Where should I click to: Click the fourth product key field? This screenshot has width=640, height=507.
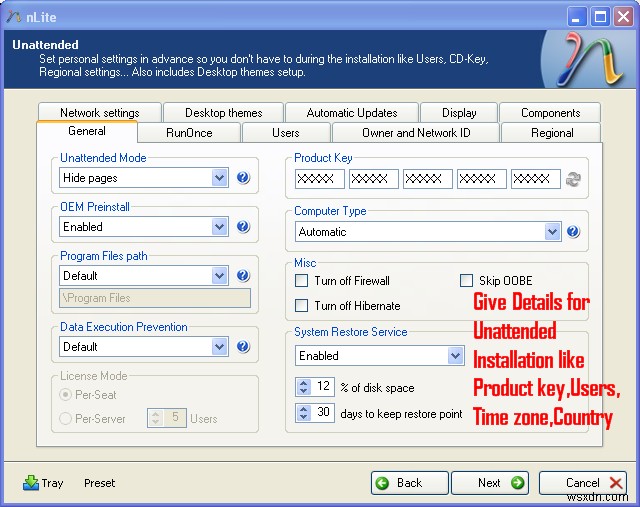482,179
